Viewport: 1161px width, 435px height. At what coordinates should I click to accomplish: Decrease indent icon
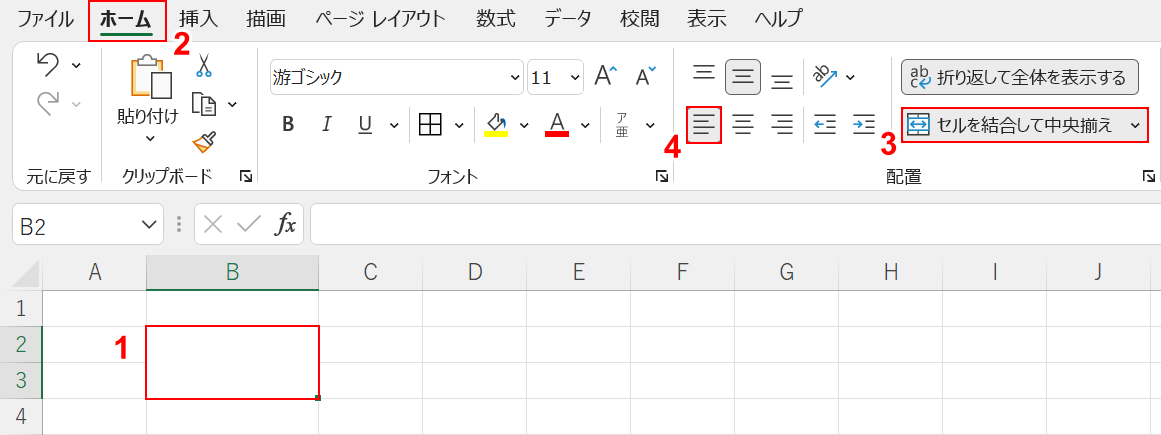point(825,124)
